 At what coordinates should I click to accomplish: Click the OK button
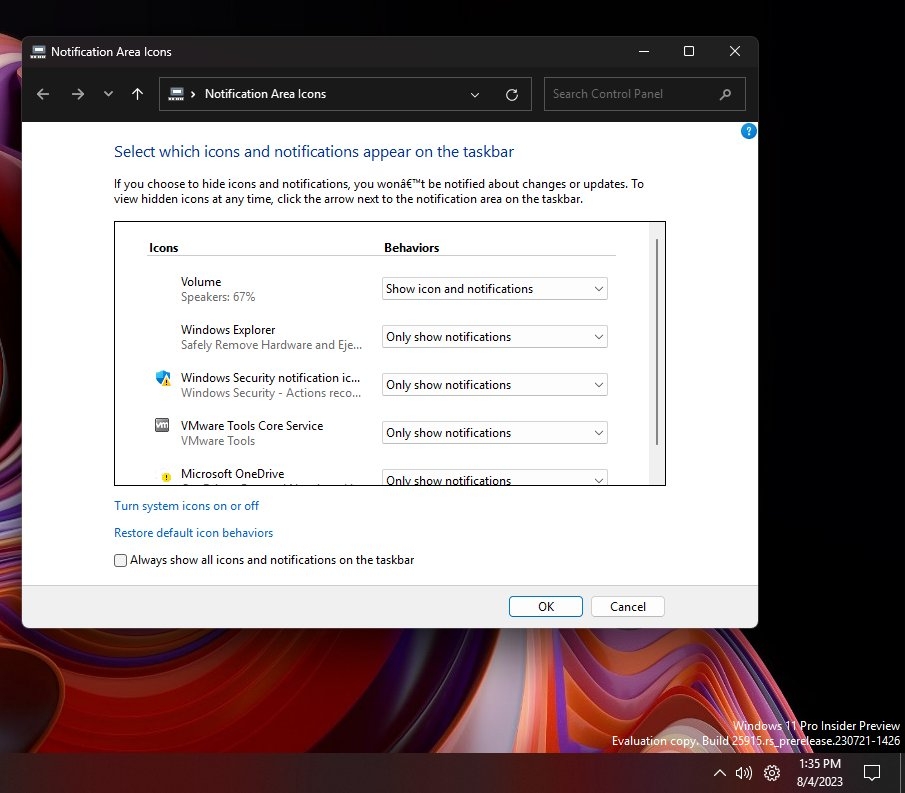coord(545,607)
